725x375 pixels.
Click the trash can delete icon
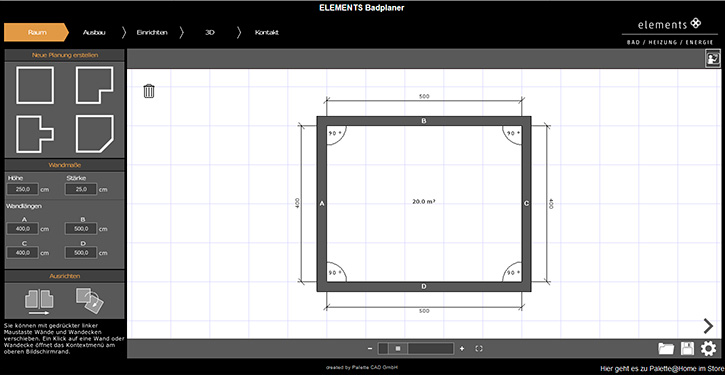tap(149, 91)
